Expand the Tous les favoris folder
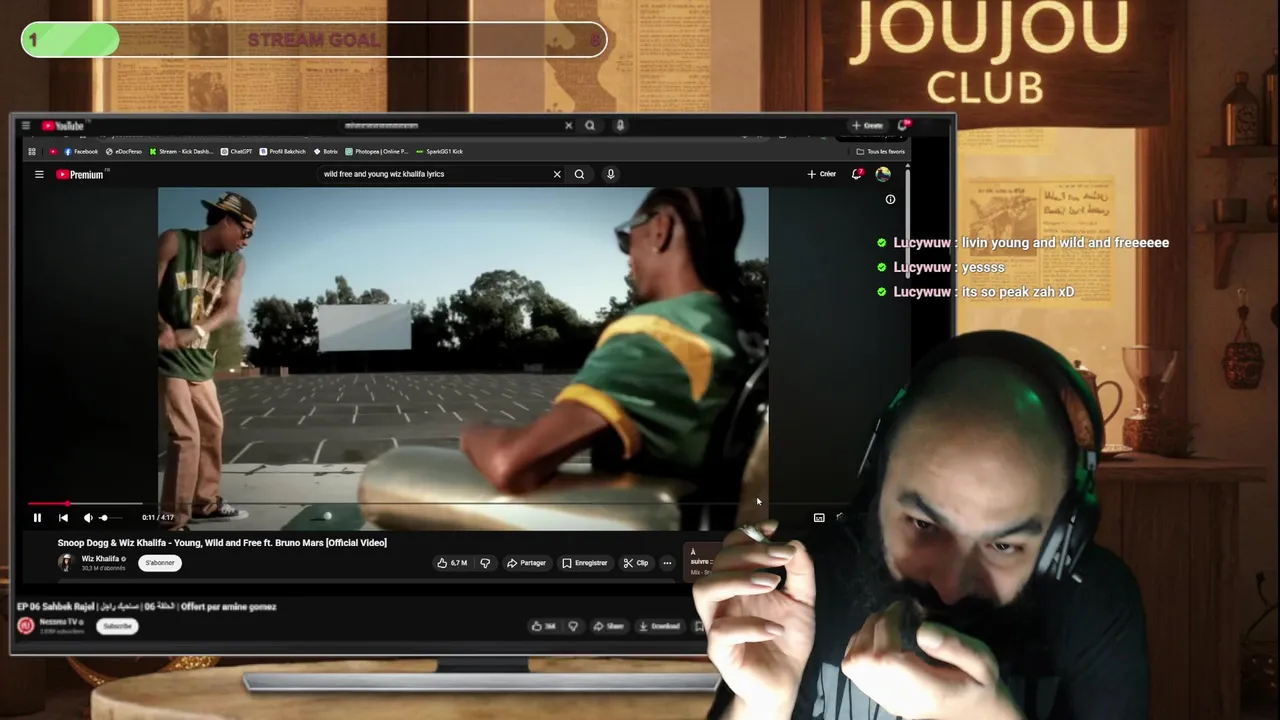This screenshot has height=720, width=1280. pyautogui.click(x=881, y=152)
